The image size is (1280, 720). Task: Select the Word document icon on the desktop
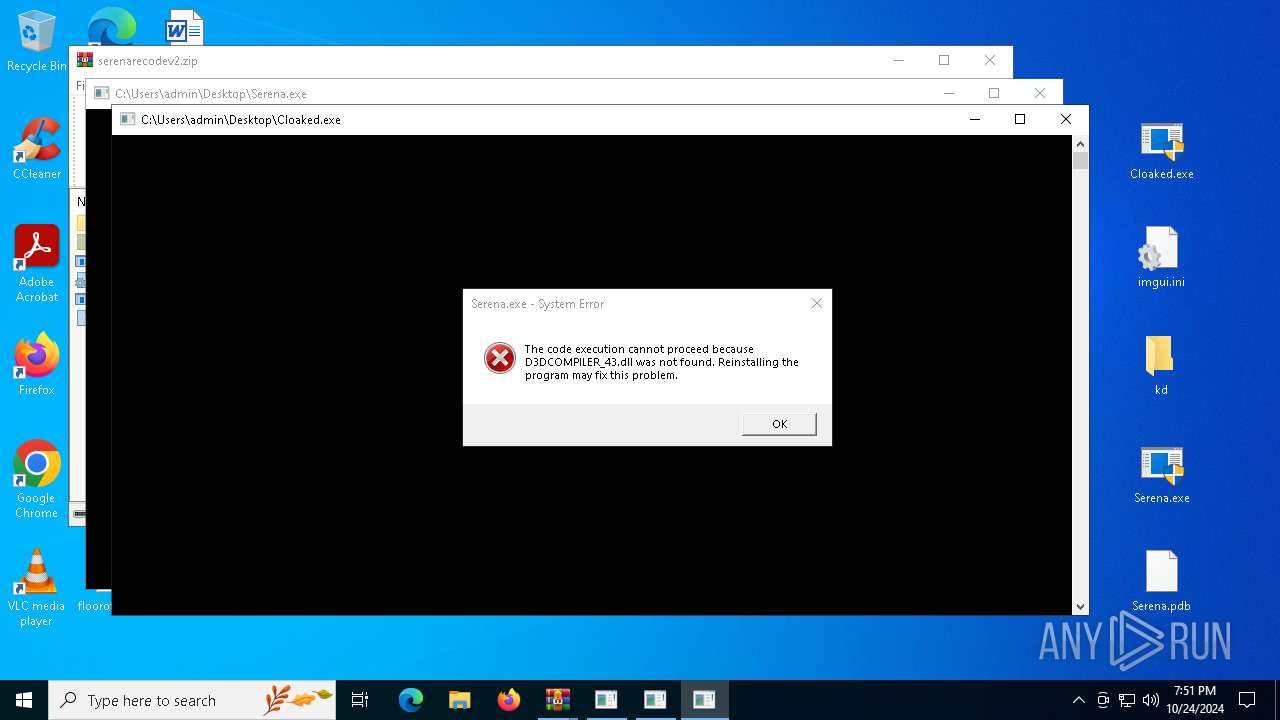[x=185, y=27]
